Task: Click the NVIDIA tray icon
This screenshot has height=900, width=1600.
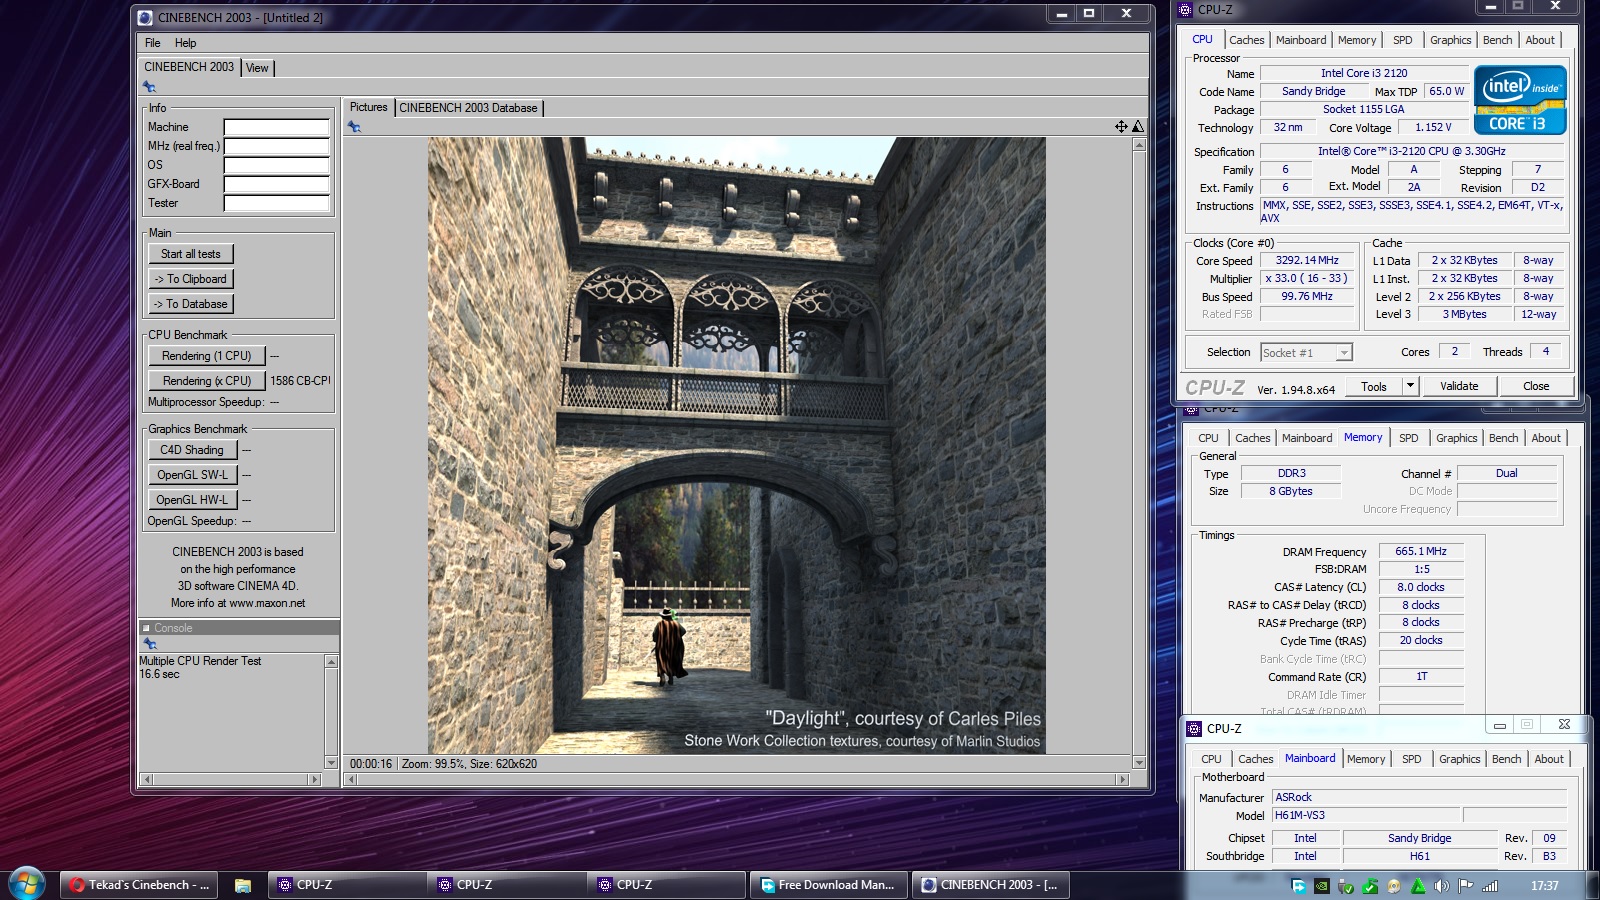Action: tap(1322, 885)
